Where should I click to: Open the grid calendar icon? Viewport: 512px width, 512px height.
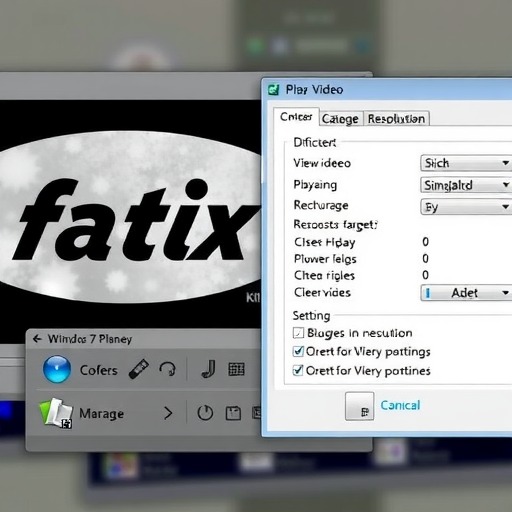point(236,369)
